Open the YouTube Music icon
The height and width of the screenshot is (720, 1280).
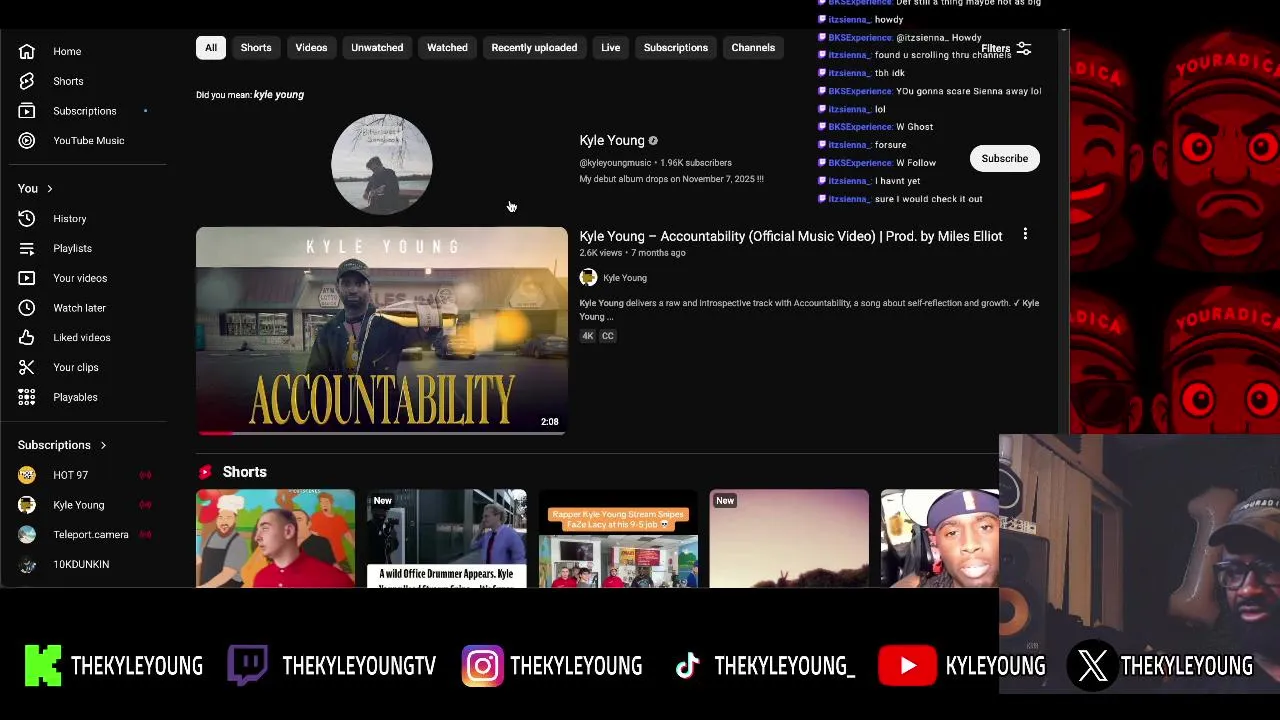[27, 141]
